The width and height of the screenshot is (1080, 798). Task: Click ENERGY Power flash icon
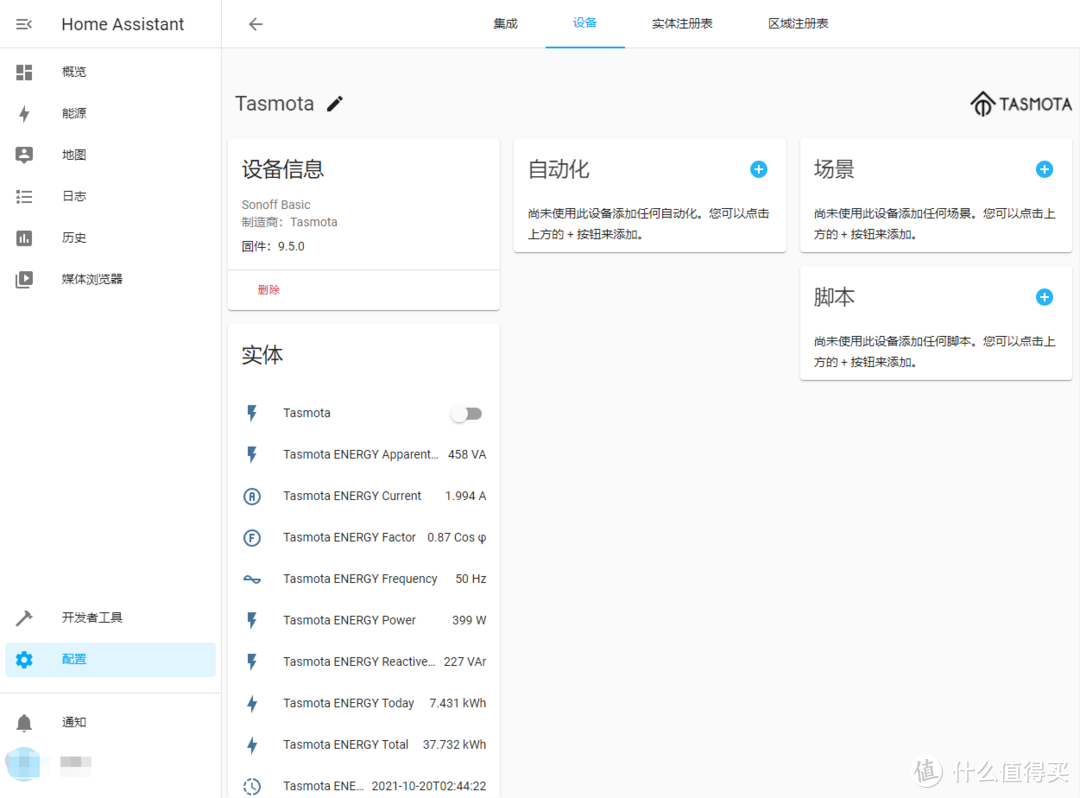click(252, 620)
